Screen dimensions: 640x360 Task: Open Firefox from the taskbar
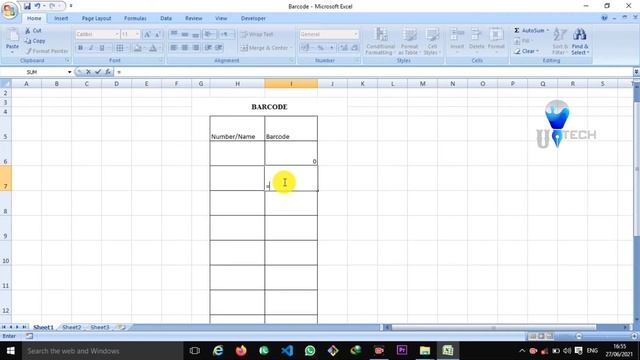[241, 351]
